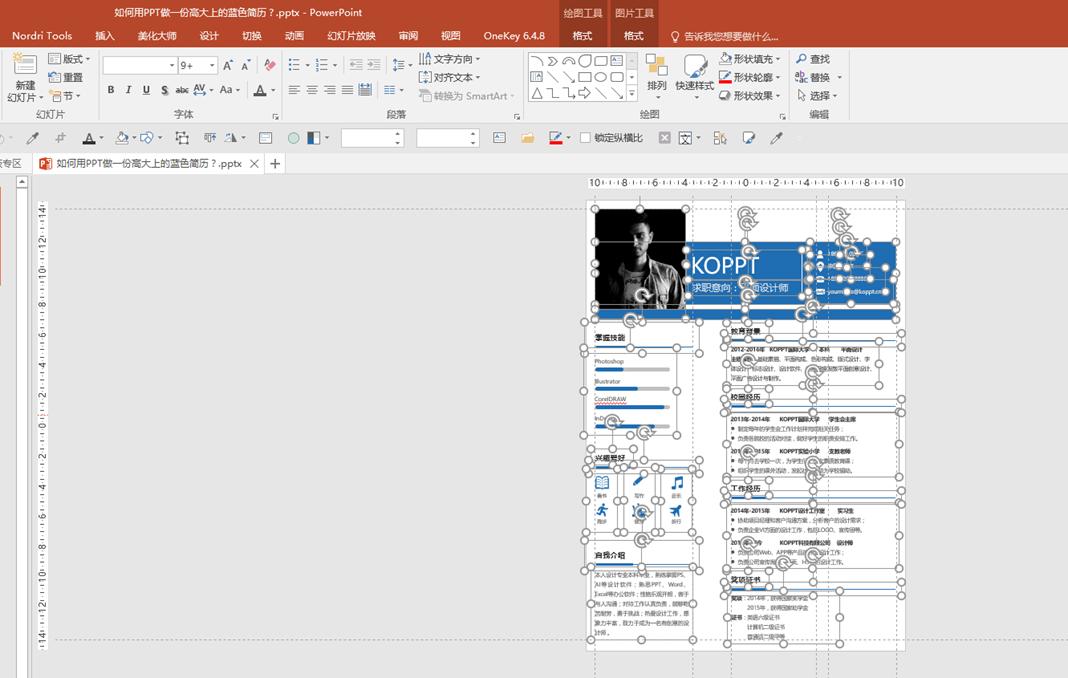Toggle text shadow S button
This screenshot has width=1068, height=678.
164,90
